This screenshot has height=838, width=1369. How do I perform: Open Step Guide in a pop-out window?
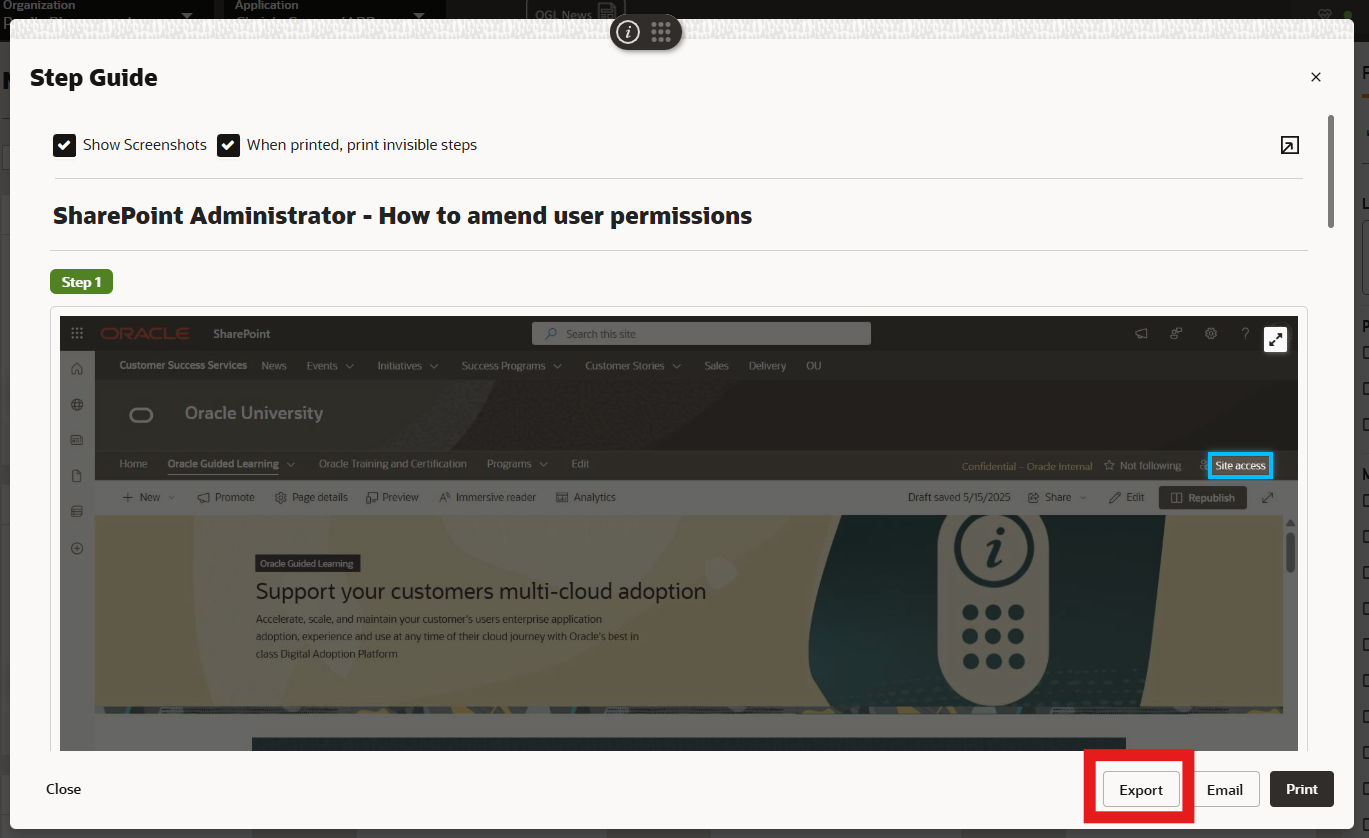pyautogui.click(x=1290, y=145)
